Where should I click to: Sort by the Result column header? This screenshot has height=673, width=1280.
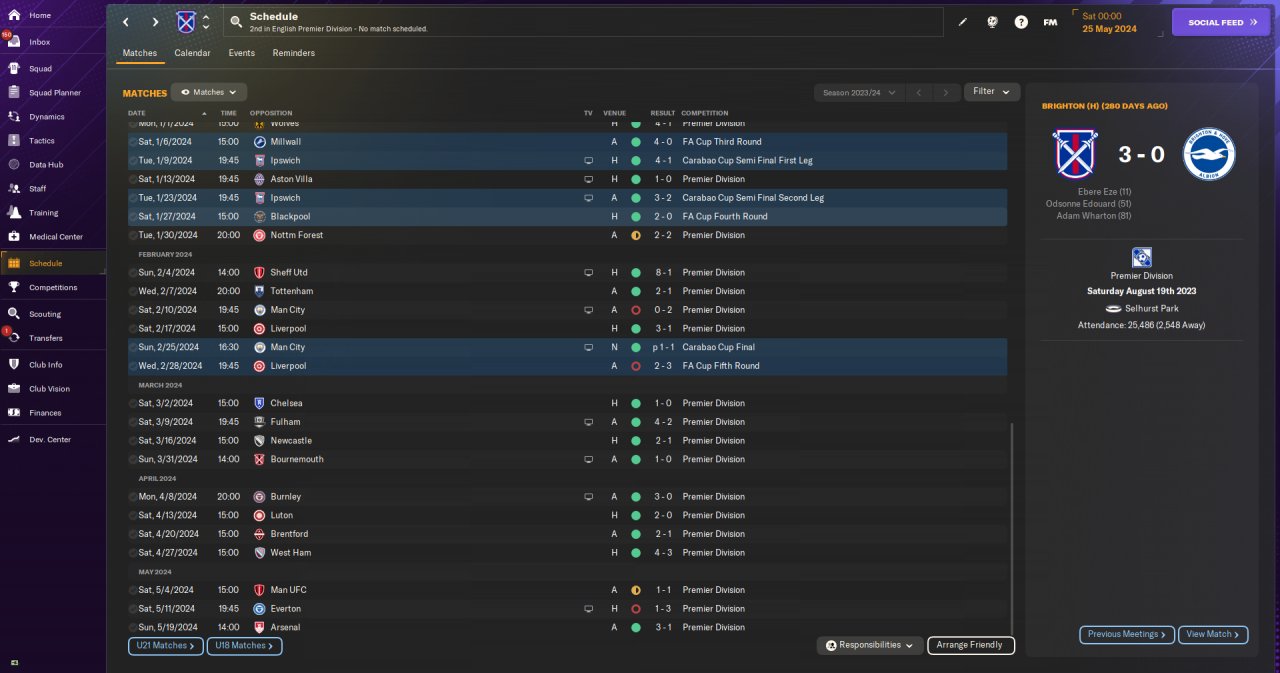click(x=663, y=113)
